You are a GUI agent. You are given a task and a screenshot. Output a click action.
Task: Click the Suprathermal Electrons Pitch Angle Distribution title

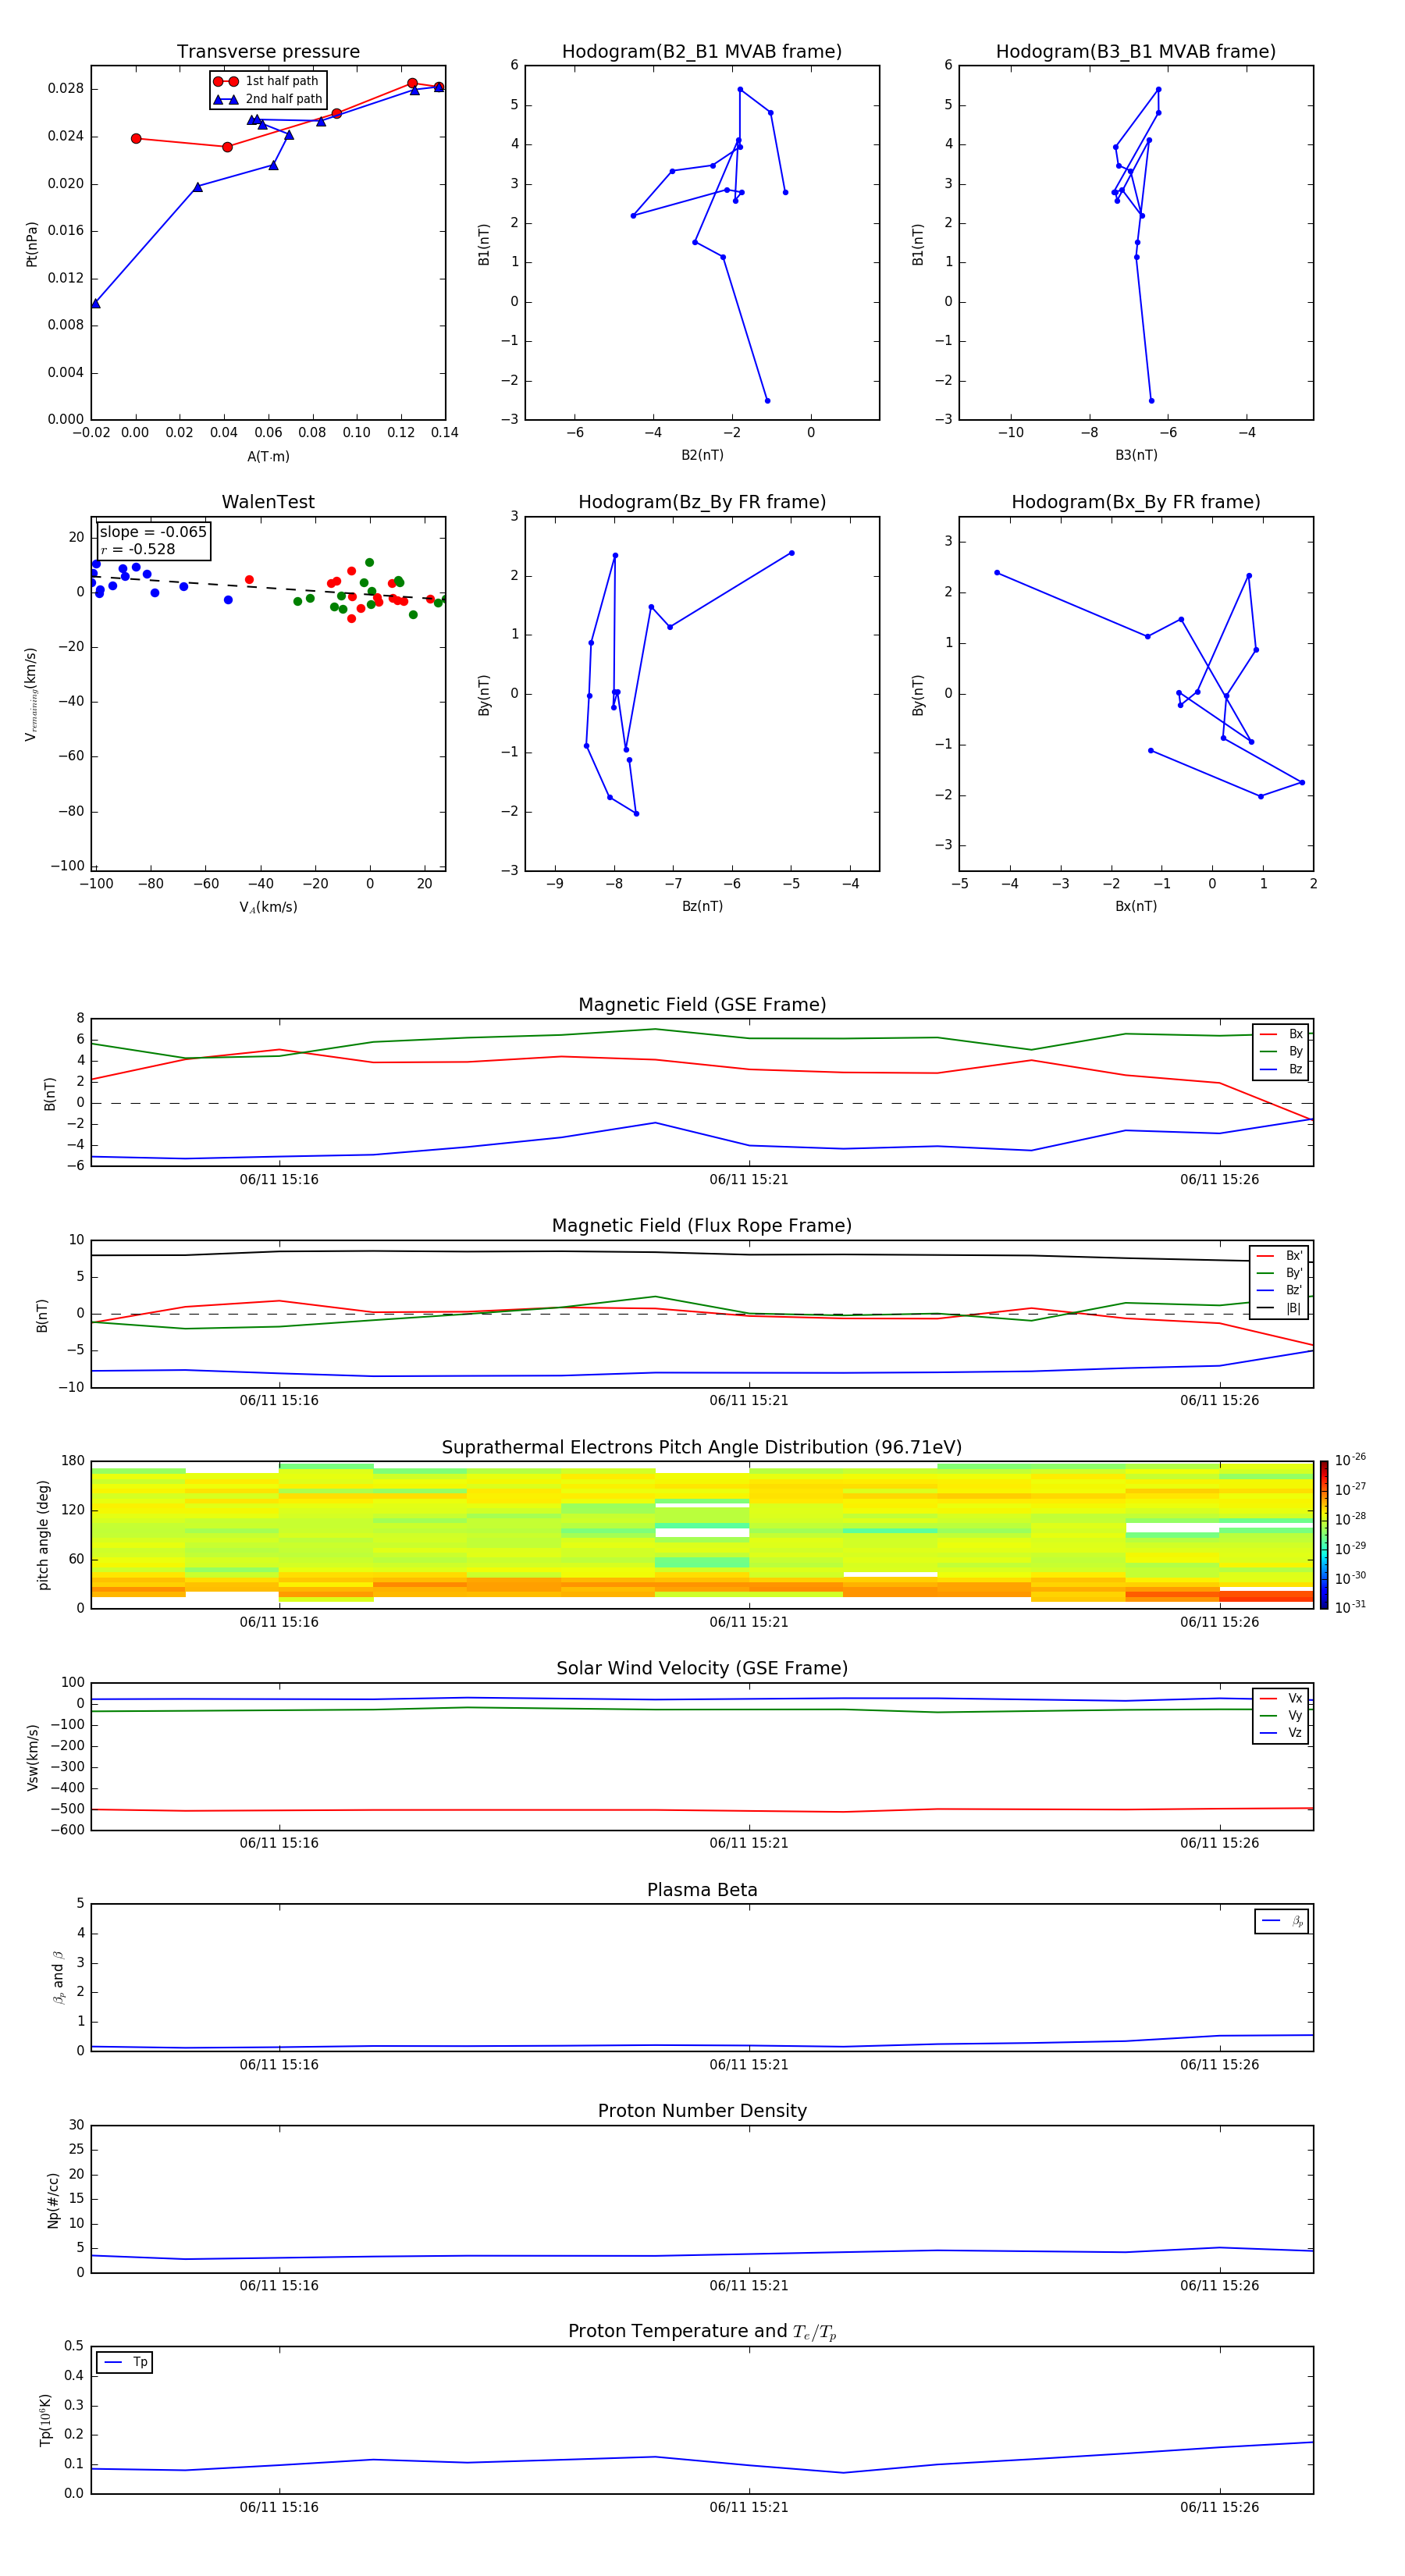[x=702, y=1448]
